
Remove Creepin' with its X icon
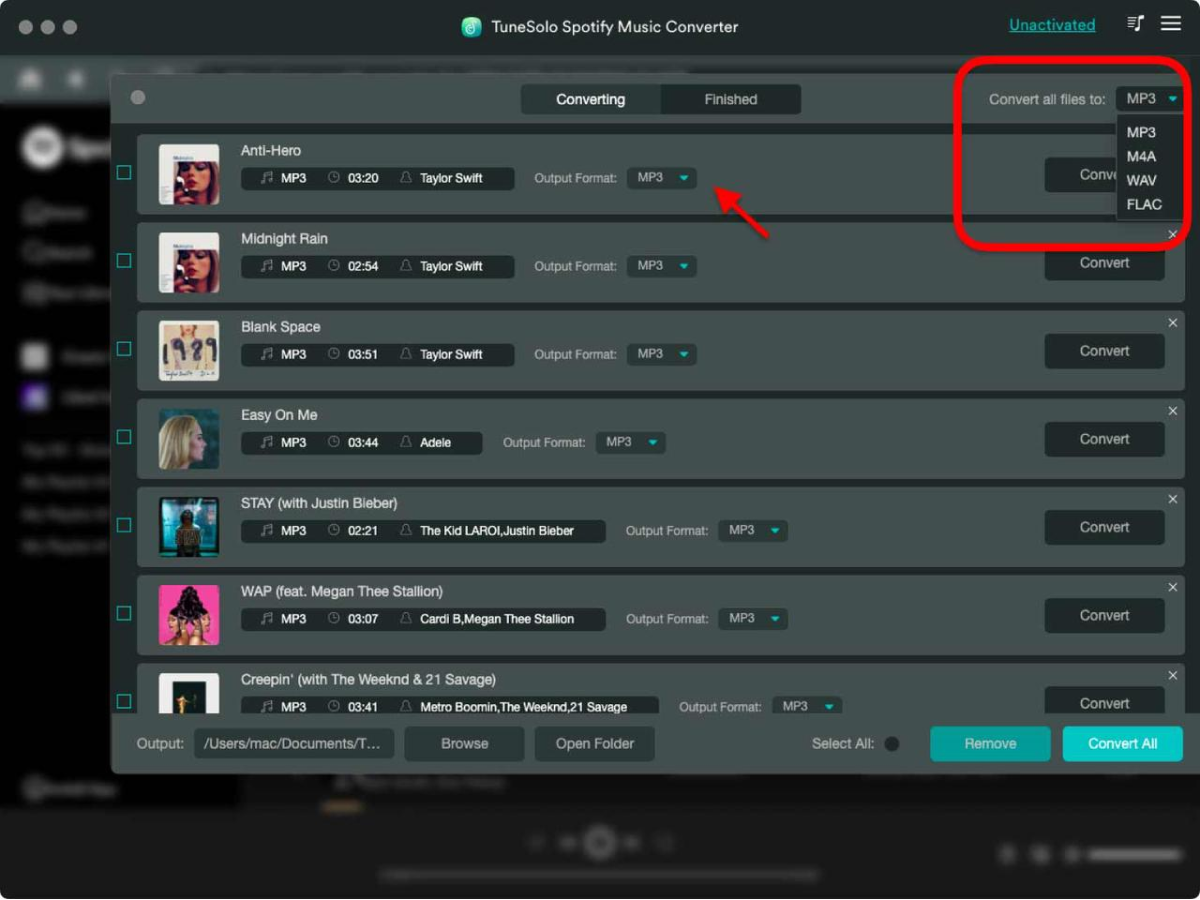tap(1173, 675)
